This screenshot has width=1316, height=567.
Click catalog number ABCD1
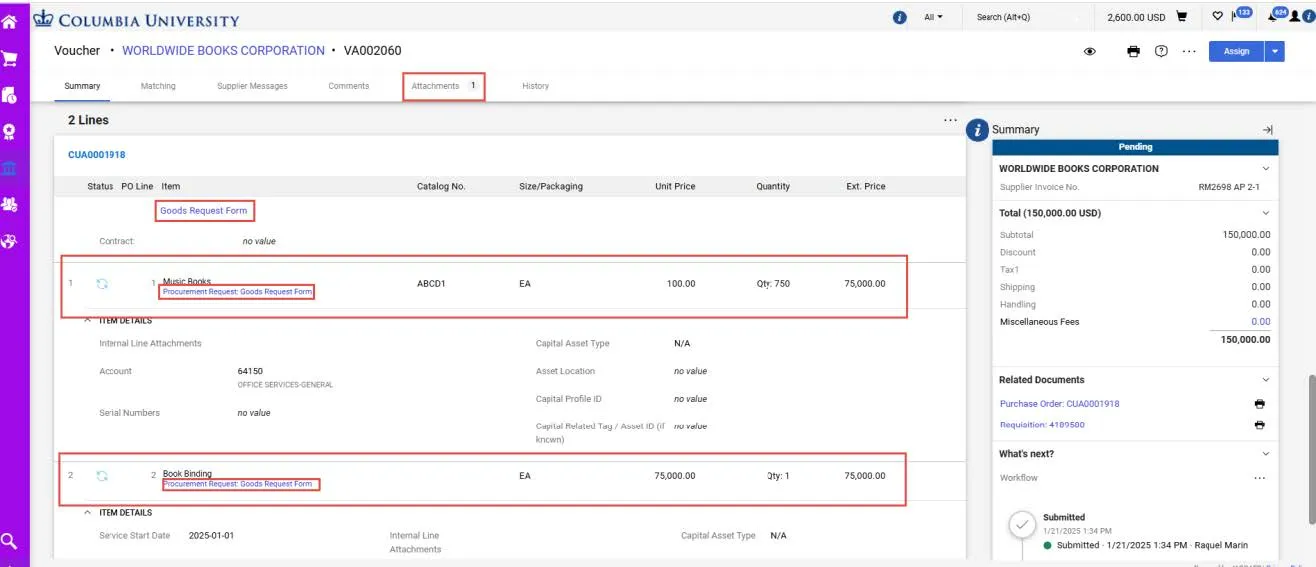tap(431, 284)
